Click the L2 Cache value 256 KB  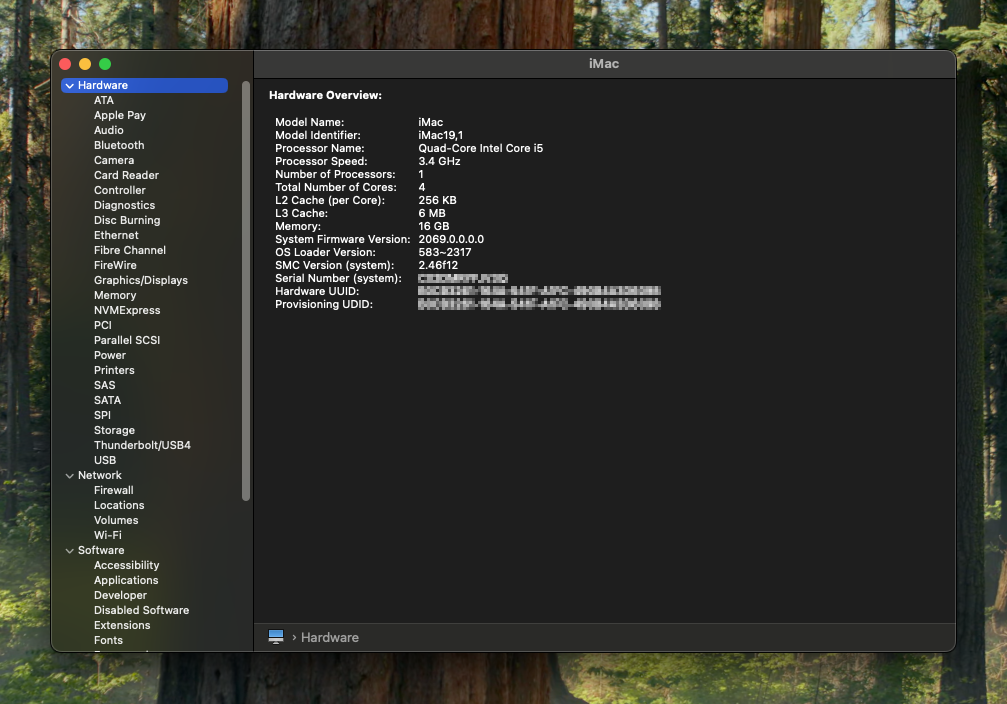(x=437, y=200)
